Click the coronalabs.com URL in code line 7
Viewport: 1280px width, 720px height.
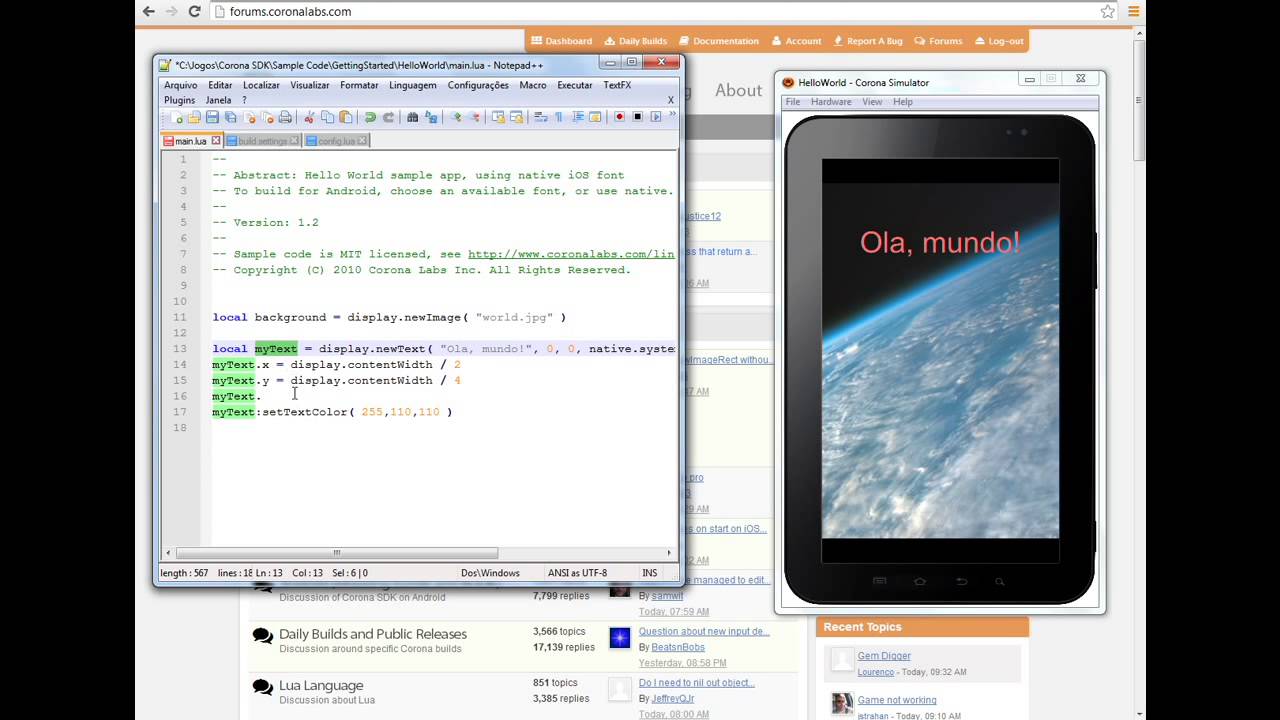(571, 254)
